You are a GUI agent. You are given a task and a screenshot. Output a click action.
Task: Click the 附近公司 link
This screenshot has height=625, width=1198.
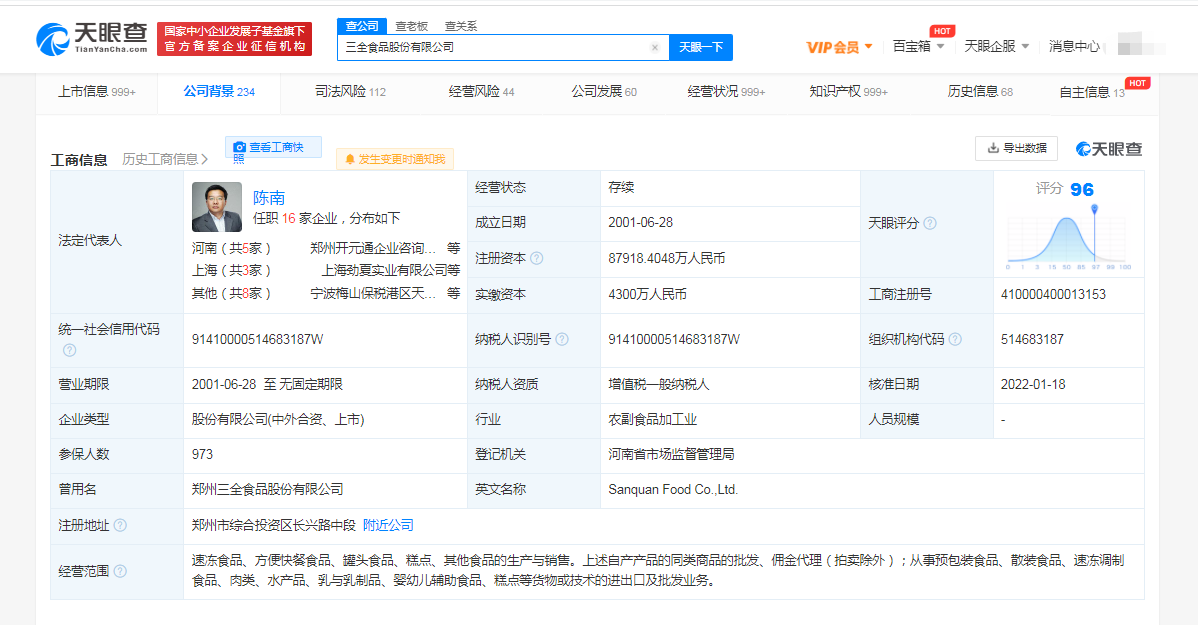pyautogui.click(x=388, y=525)
